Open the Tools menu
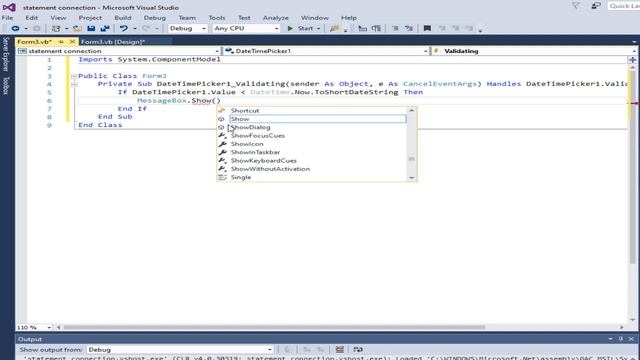This screenshot has height=360, width=640. [x=217, y=18]
